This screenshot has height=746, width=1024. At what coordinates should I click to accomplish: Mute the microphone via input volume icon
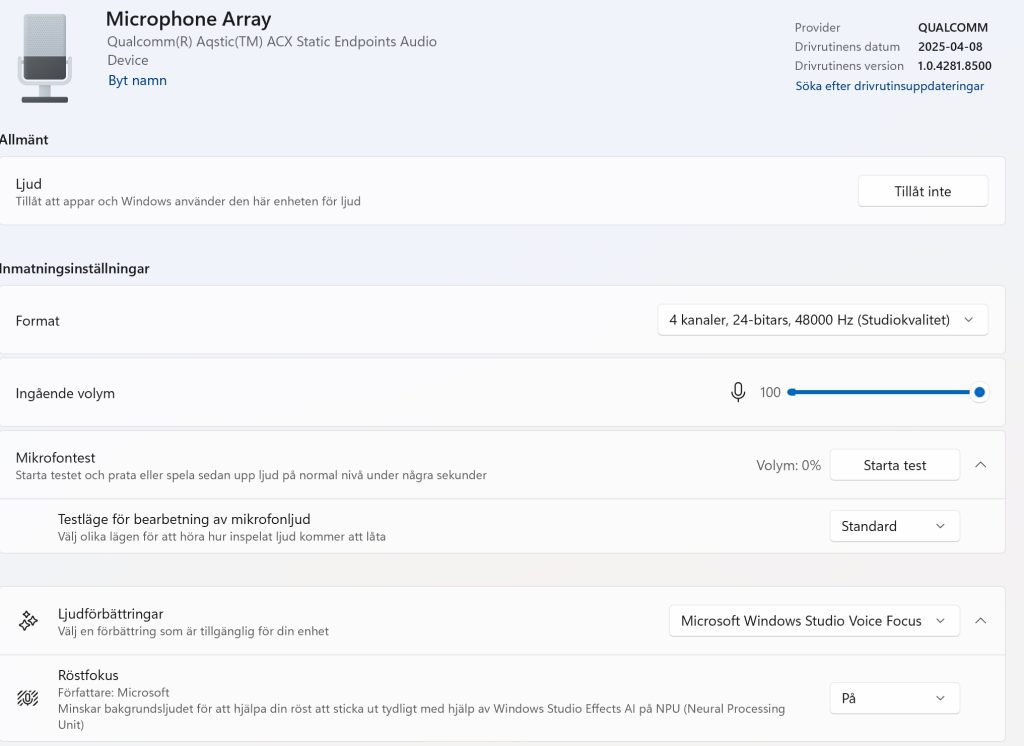[738, 393]
